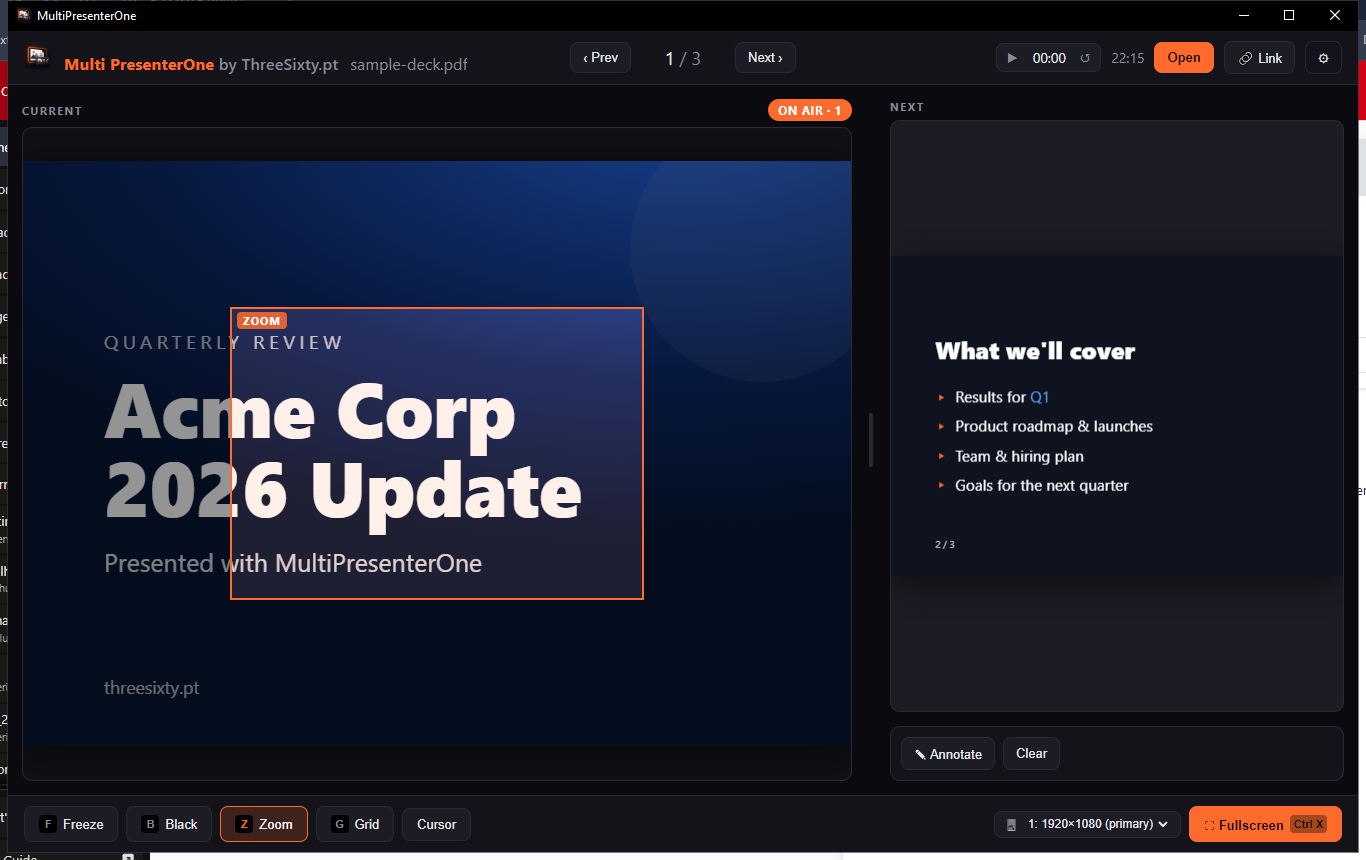The height and width of the screenshot is (860, 1366).
Task: Click the 'What we'll cover' heading in the Next preview
Action: [1035, 351]
